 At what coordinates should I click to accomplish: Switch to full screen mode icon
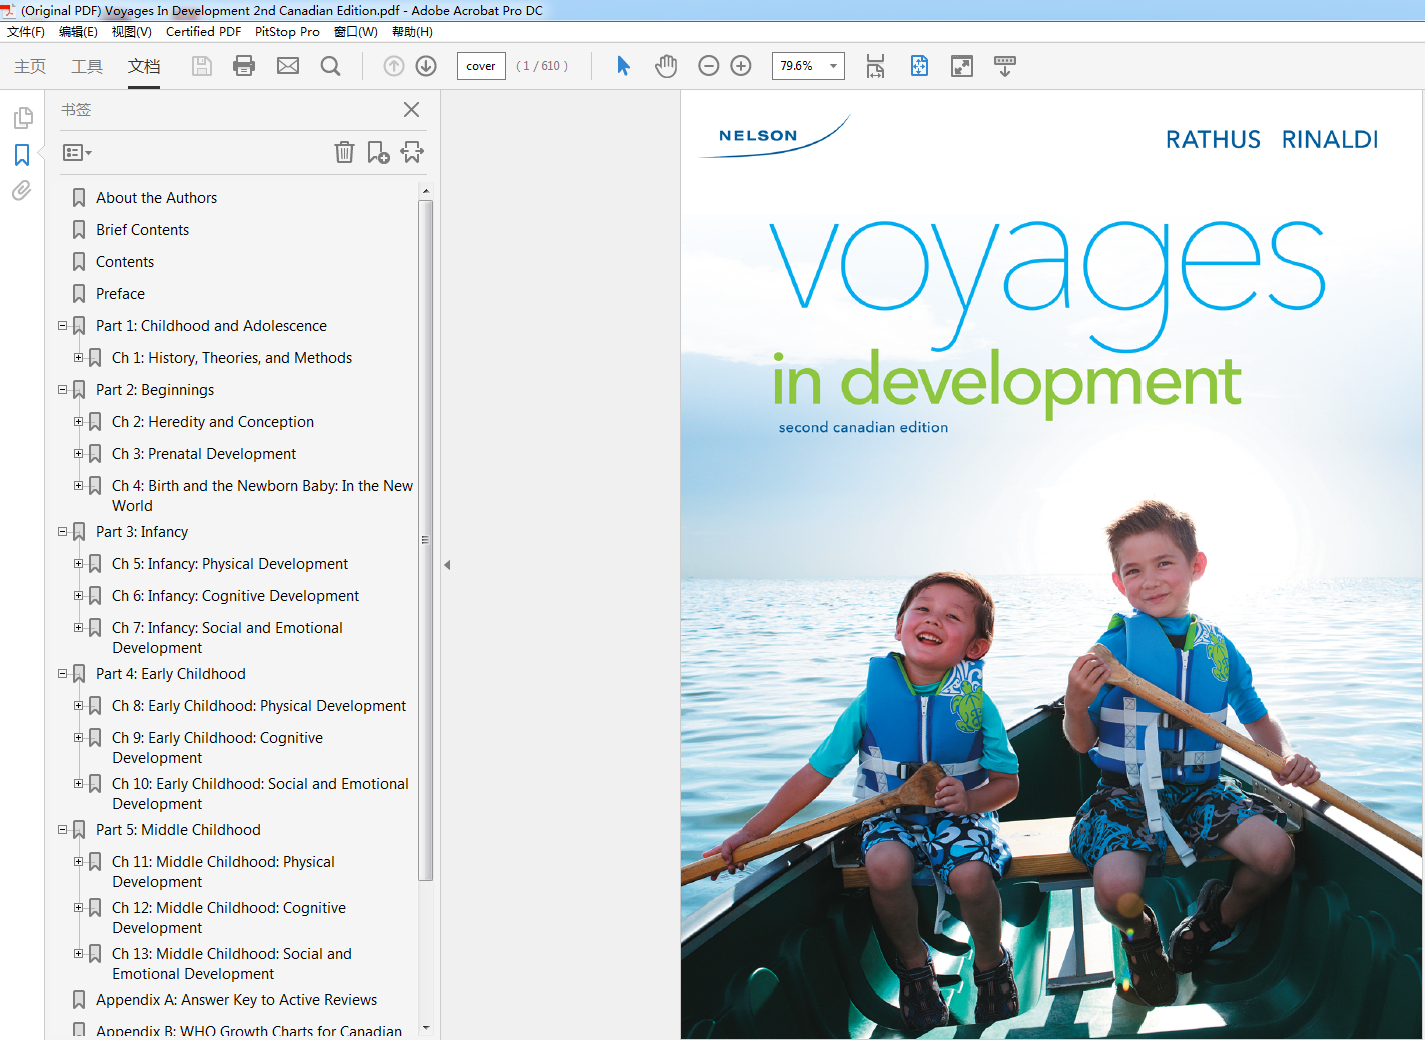pos(961,66)
